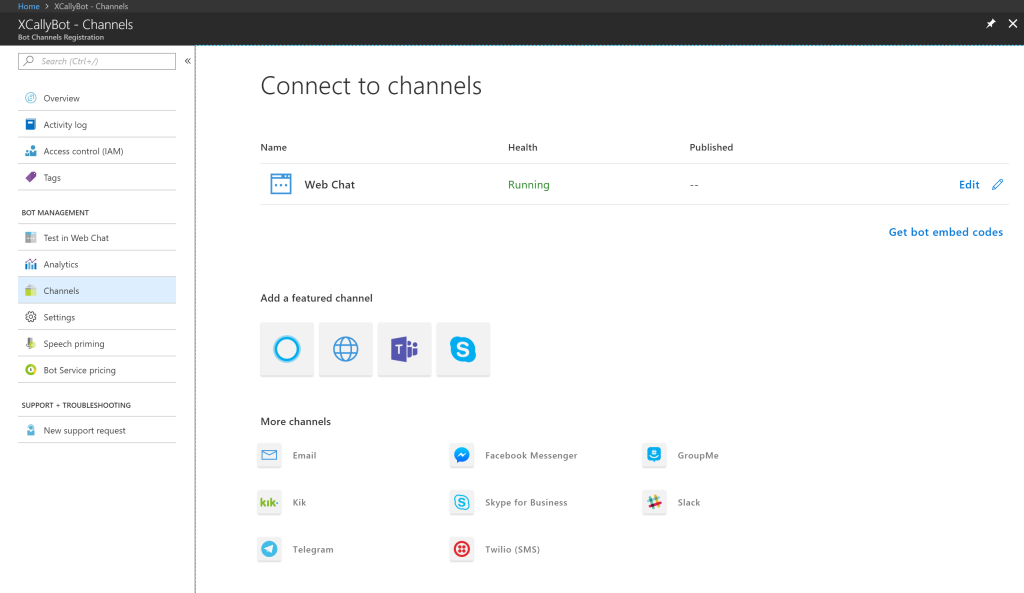Click the Twilio (SMS) icon

click(x=462, y=549)
